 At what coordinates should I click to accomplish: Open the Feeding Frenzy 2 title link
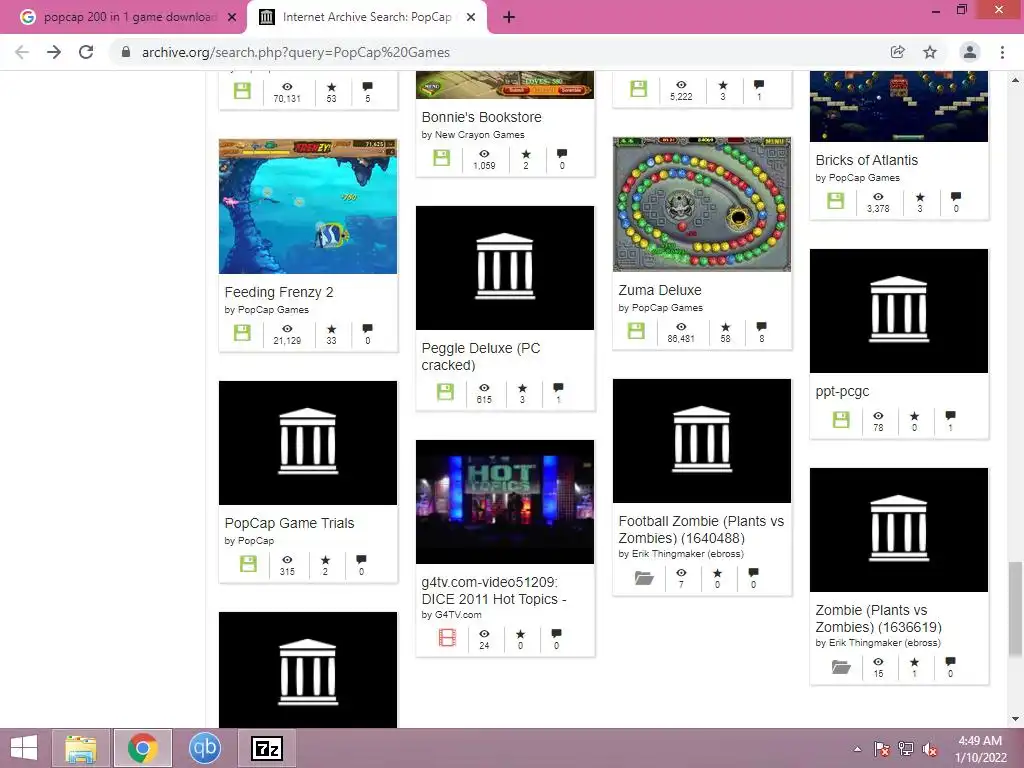click(x=279, y=292)
